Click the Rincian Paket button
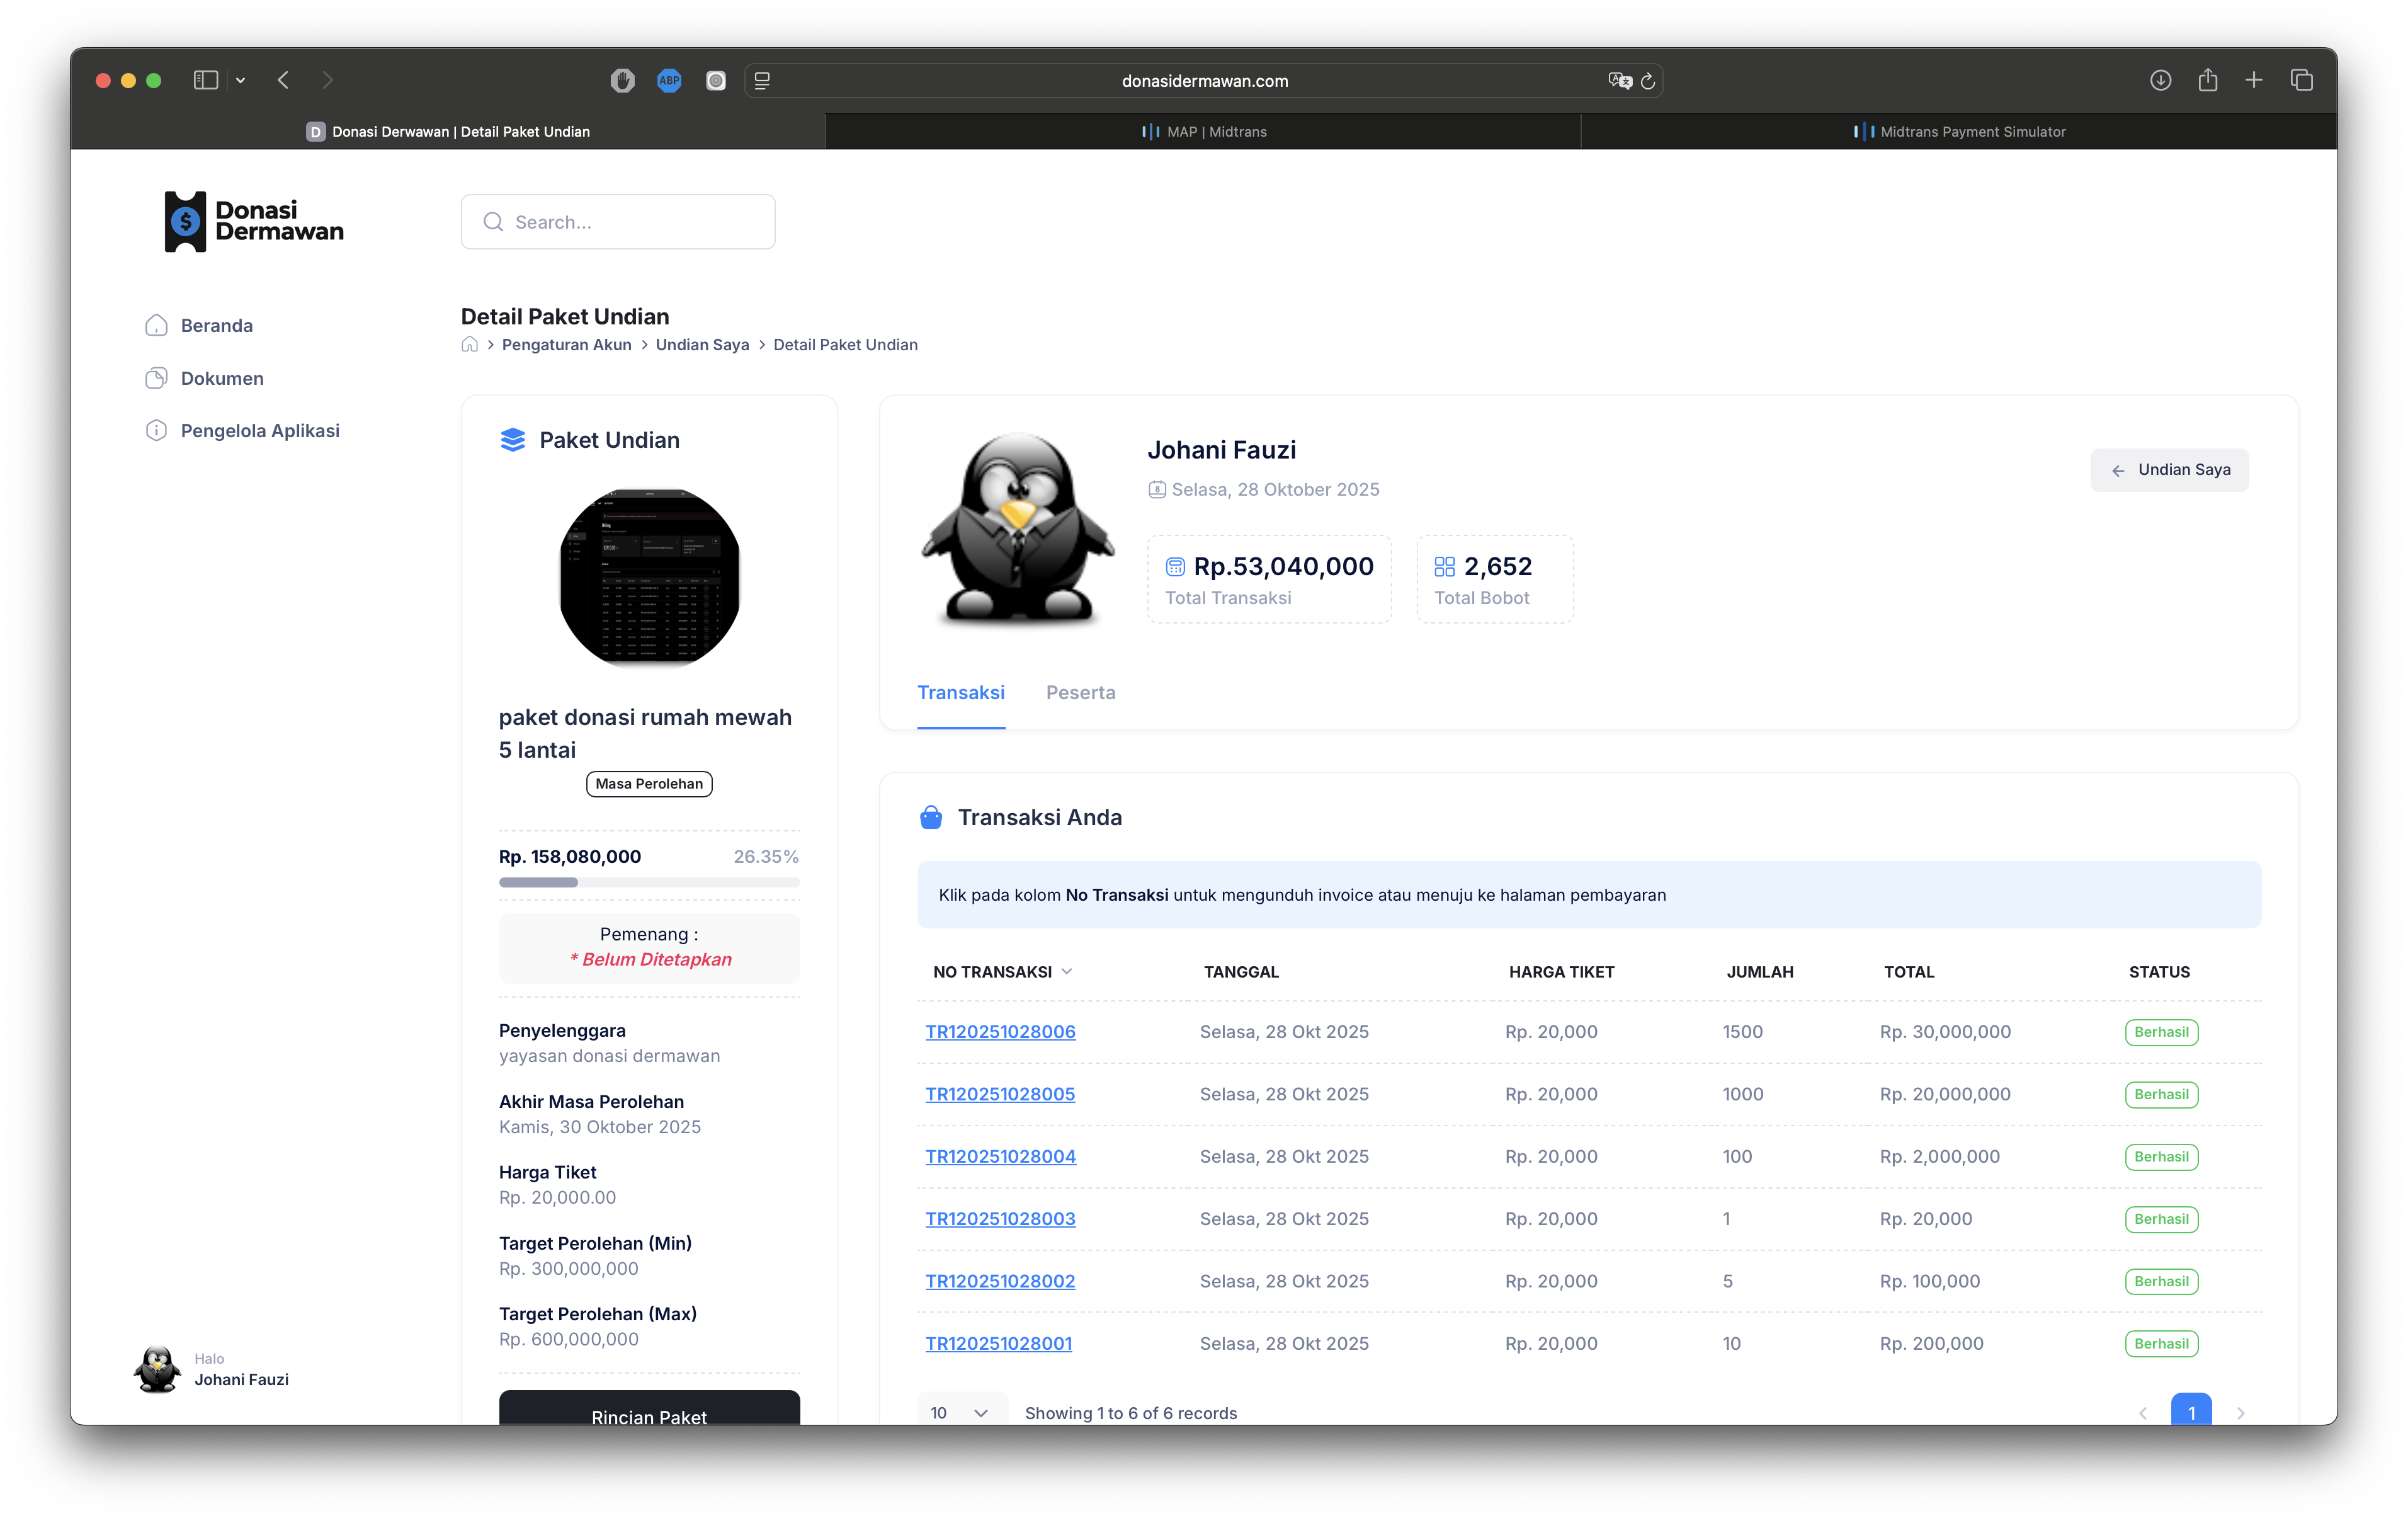The height and width of the screenshot is (1518, 2408). 649,1411
